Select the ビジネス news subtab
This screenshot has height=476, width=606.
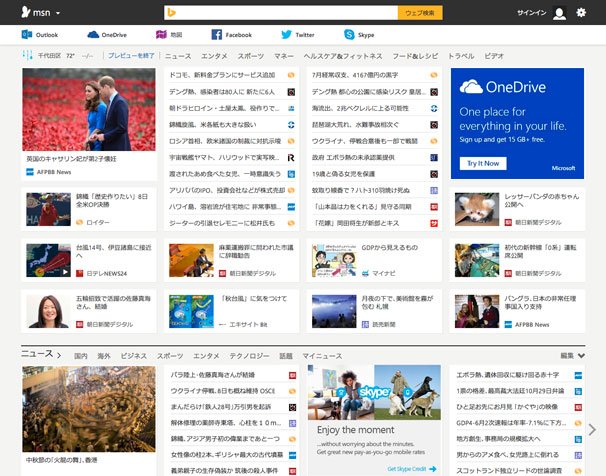[x=133, y=356]
